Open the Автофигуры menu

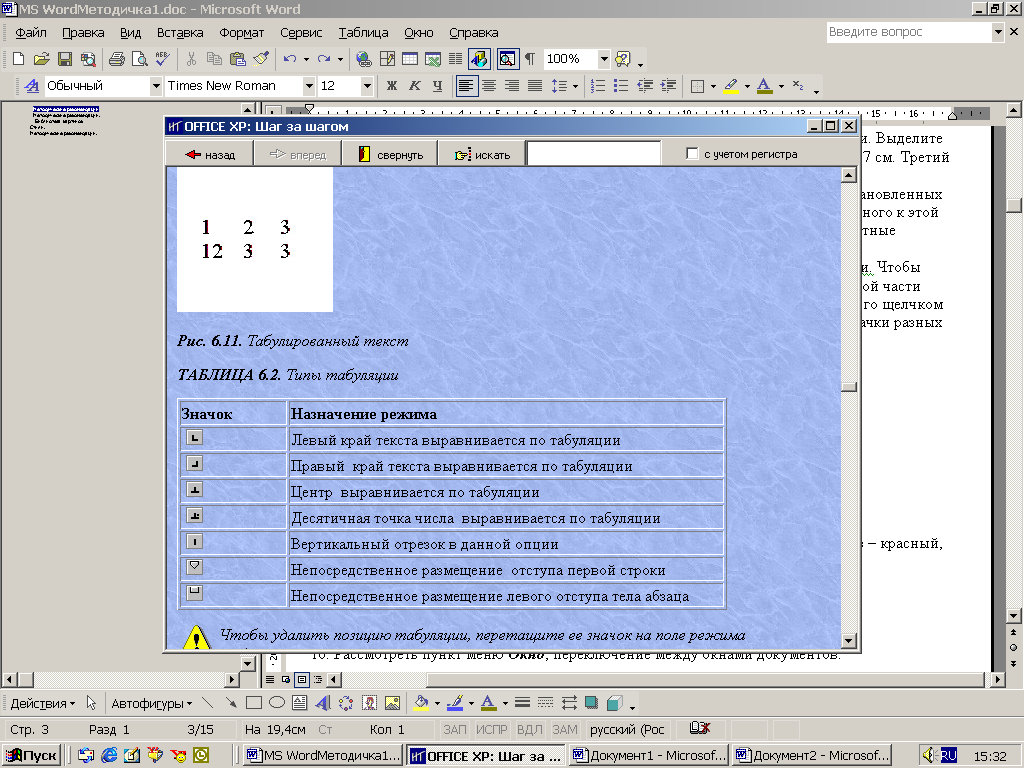[x=152, y=703]
